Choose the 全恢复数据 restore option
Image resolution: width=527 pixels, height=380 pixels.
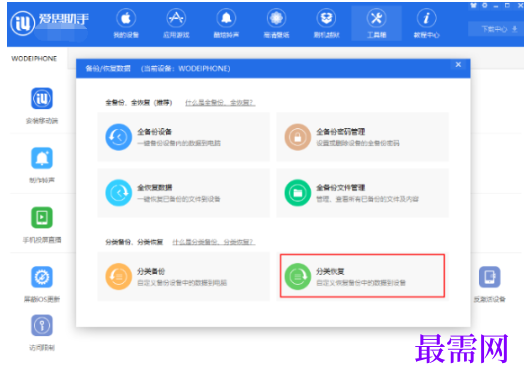[x=184, y=193]
